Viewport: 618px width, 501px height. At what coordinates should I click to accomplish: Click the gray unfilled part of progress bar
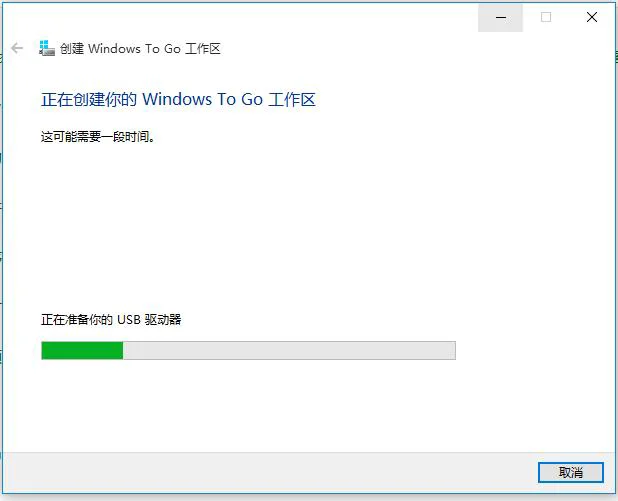[x=289, y=350]
